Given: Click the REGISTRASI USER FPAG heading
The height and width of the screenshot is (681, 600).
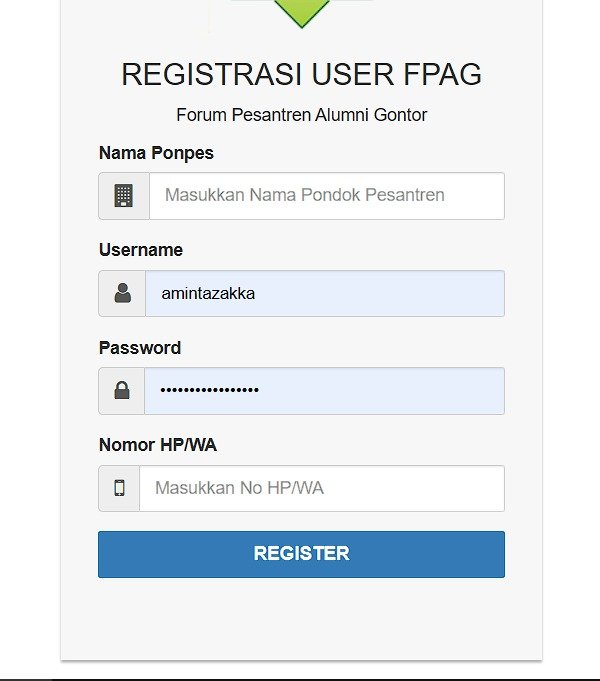Looking at the screenshot, I should (x=301, y=74).
